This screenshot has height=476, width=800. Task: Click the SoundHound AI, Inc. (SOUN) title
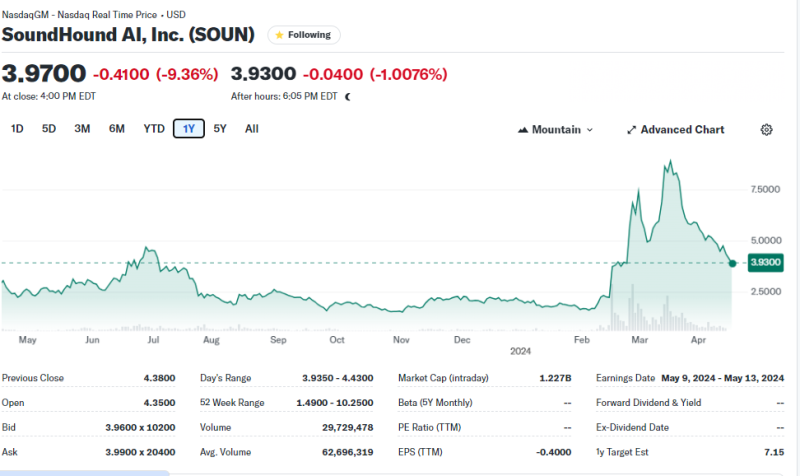(x=128, y=35)
